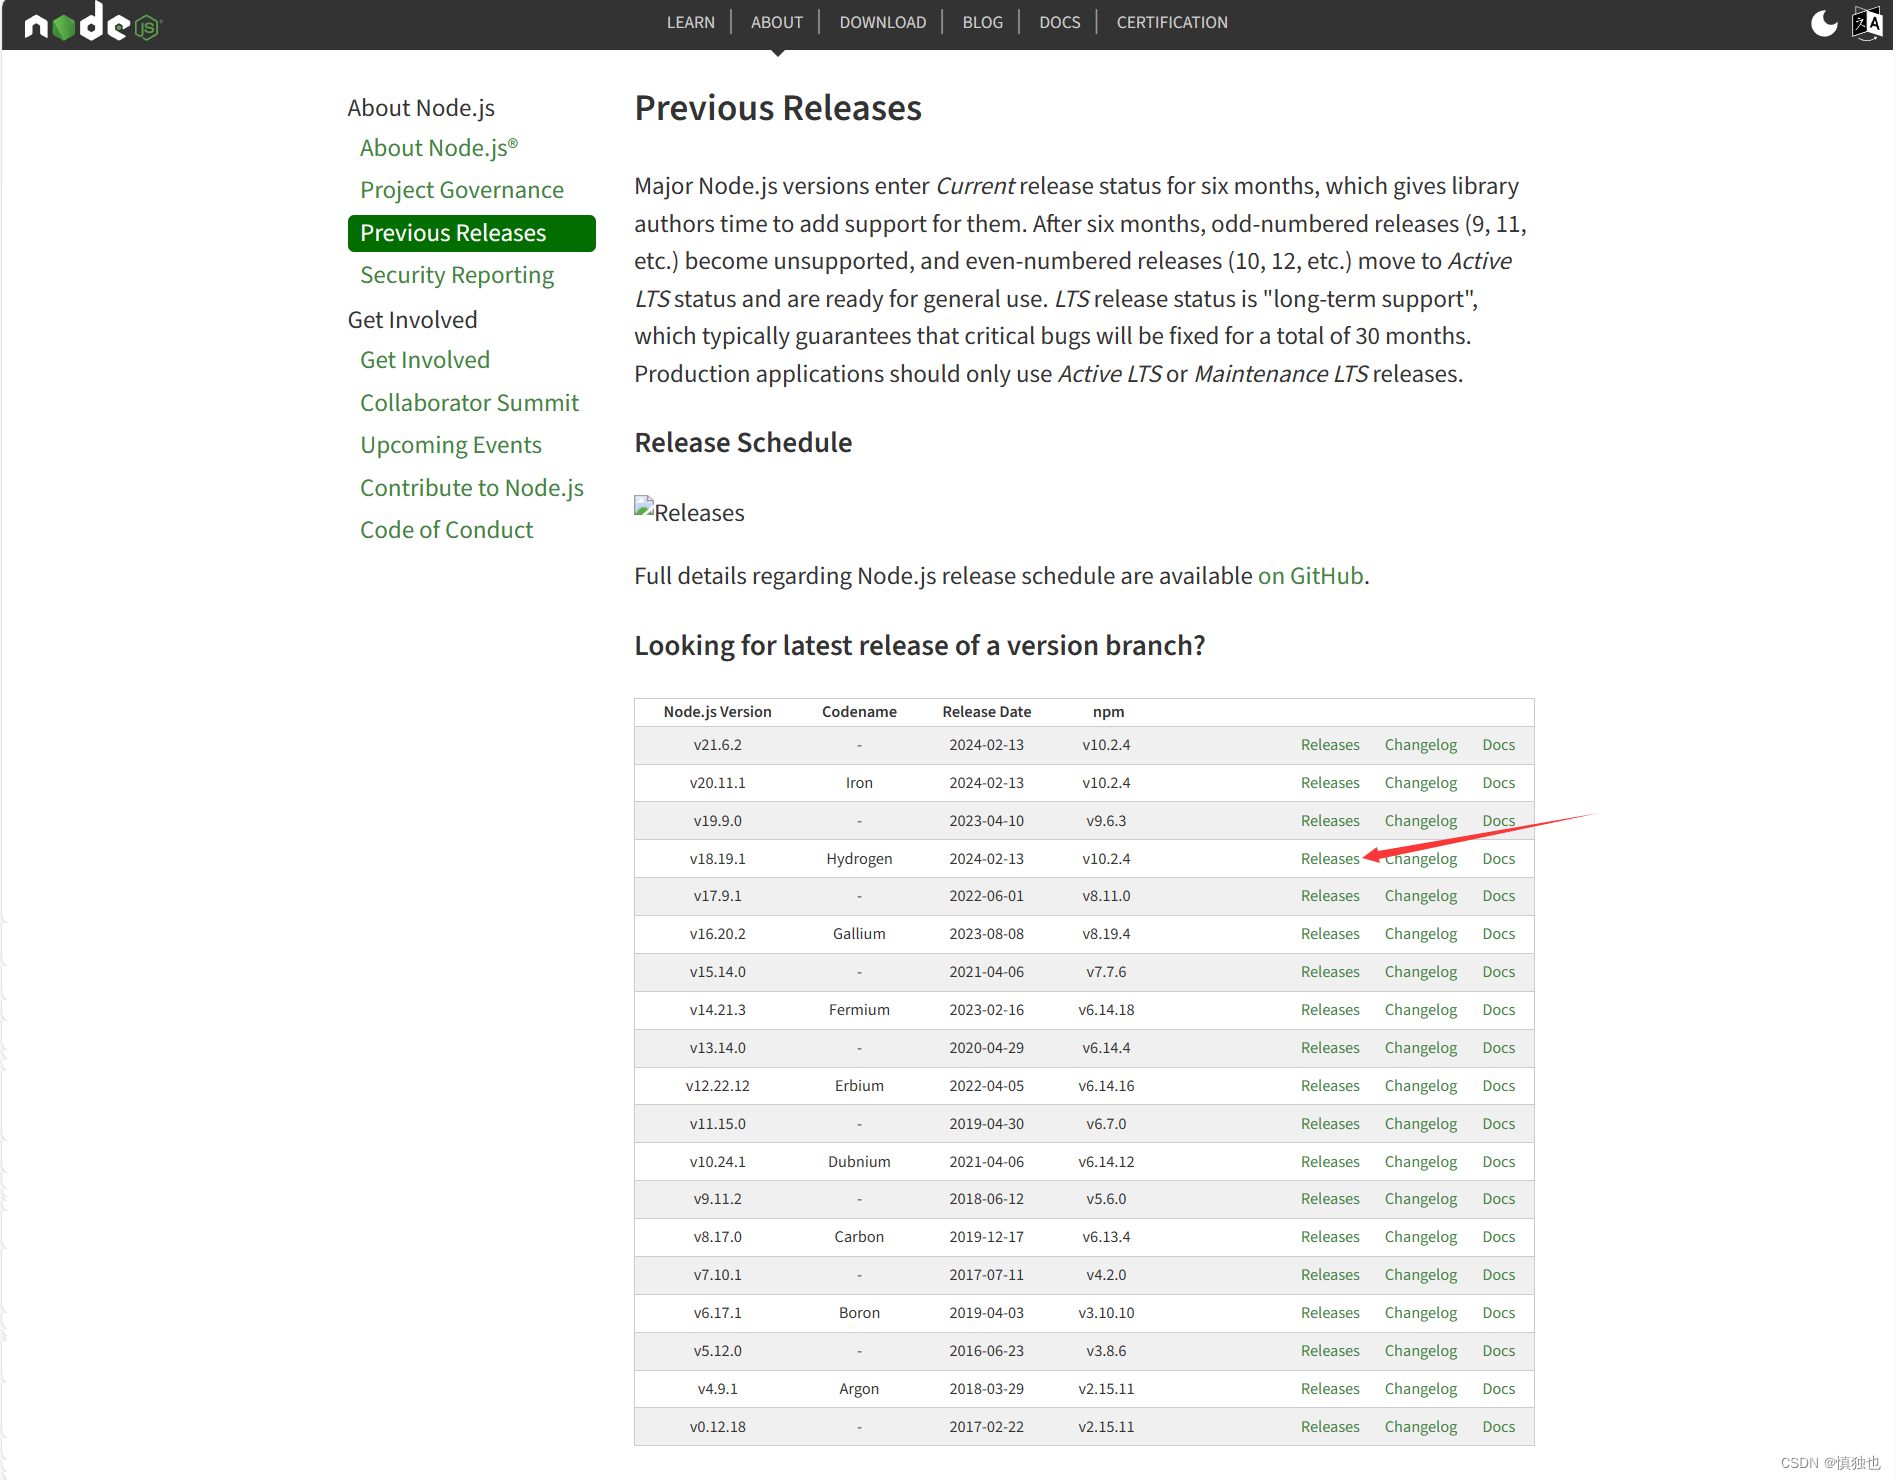1896x1480 pixels.
Task: Follow the 'on GitHub' link
Action: pos(1310,576)
